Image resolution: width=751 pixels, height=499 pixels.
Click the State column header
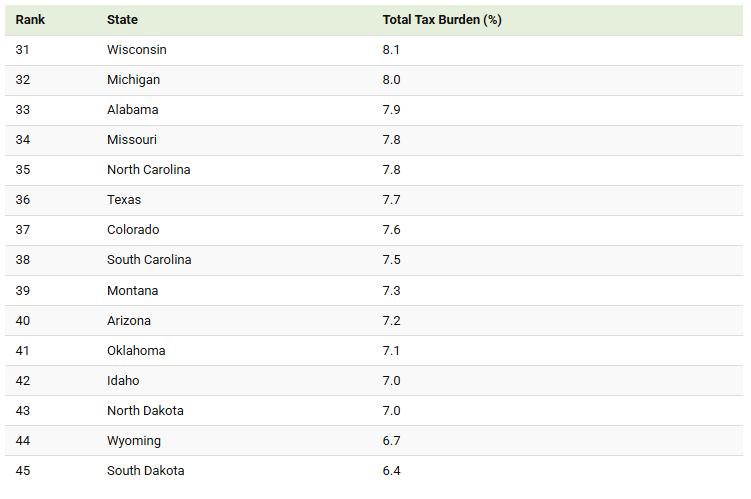pyautogui.click(x=122, y=20)
